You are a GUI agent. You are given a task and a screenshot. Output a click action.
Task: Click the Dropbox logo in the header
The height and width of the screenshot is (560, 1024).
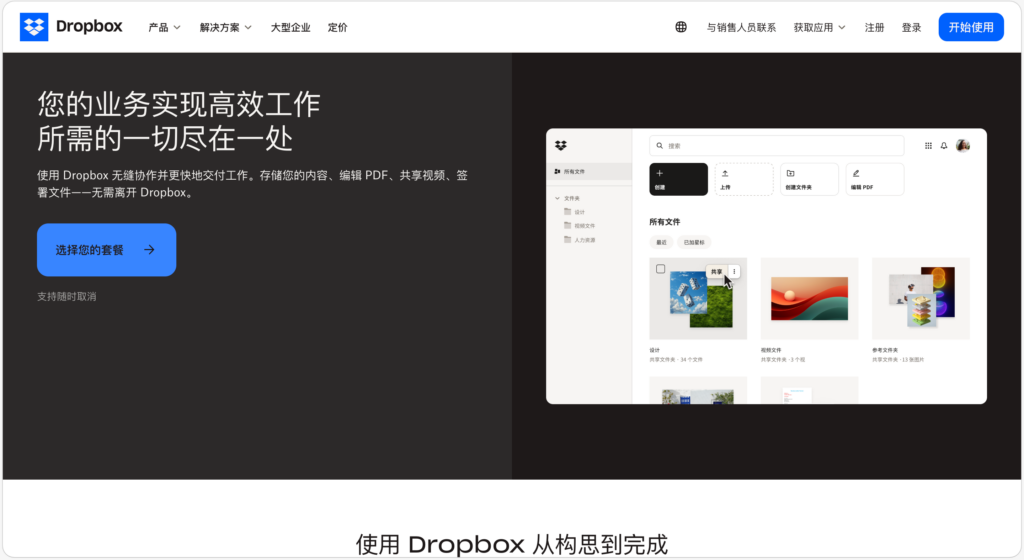tap(71, 27)
